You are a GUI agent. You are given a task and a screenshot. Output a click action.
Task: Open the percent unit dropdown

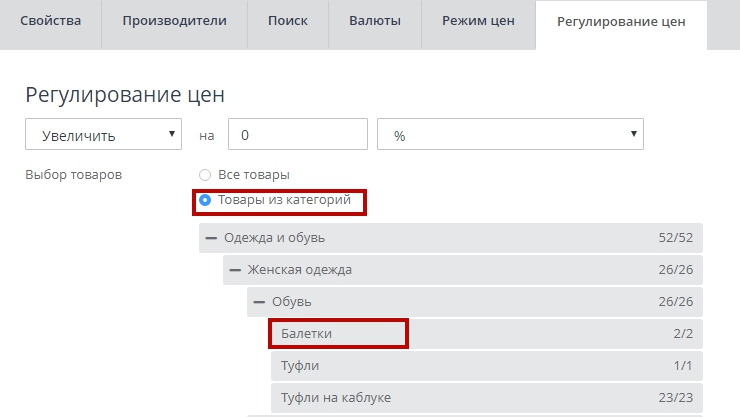[509, 135]
